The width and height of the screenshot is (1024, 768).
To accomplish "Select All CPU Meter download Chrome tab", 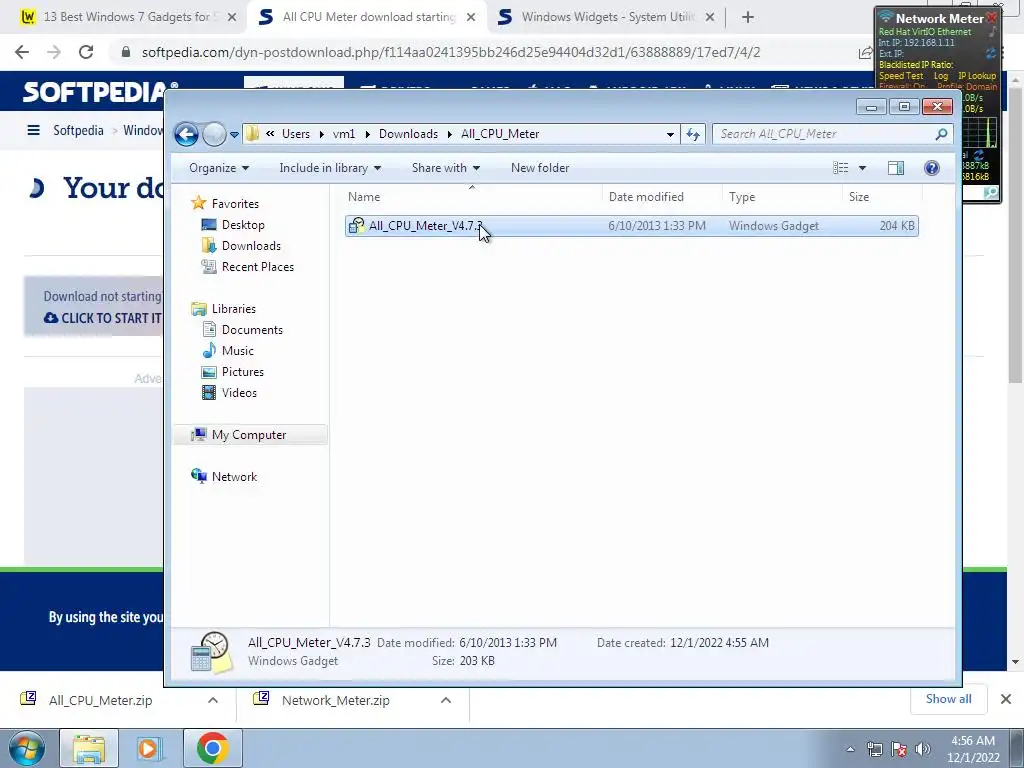I will pos(367,17).
